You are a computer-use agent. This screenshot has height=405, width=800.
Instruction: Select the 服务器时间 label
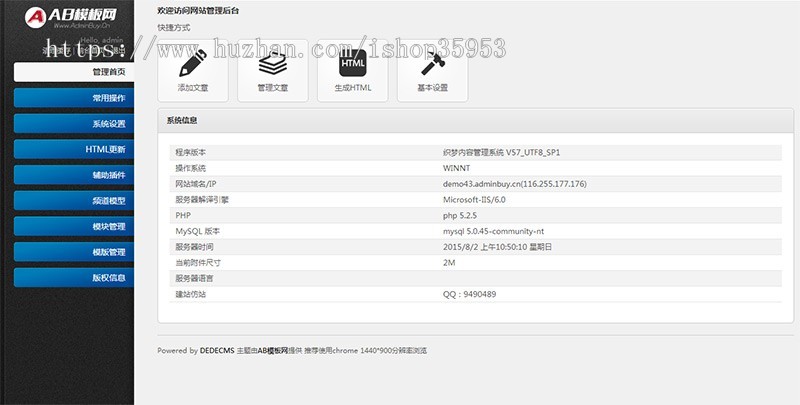coord(194,247)
